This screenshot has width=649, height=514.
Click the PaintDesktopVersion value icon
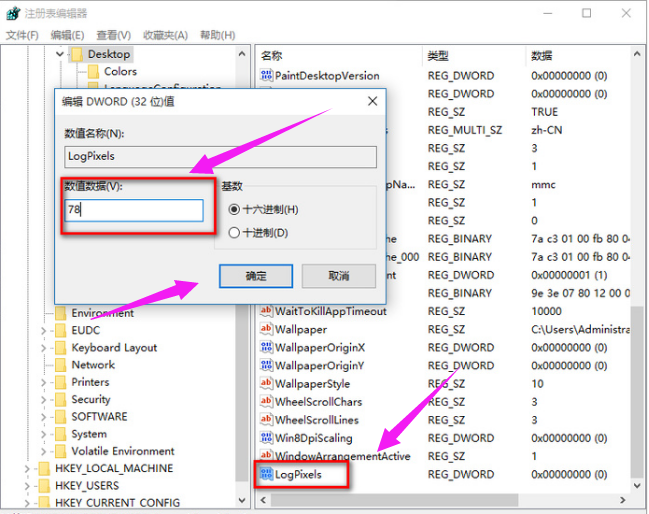[267, 75]
